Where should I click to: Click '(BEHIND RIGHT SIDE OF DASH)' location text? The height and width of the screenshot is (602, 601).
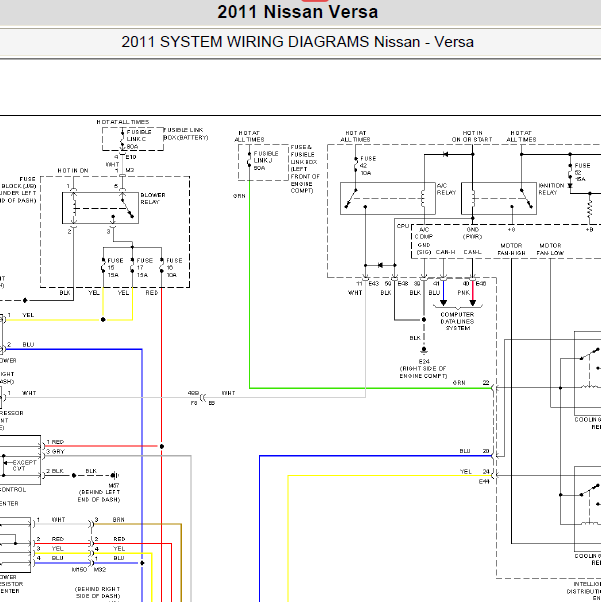[98, 592]
